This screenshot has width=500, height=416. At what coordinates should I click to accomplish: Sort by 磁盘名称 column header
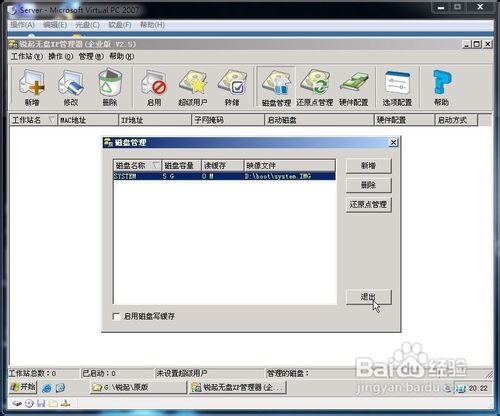(x=137, y=165)
